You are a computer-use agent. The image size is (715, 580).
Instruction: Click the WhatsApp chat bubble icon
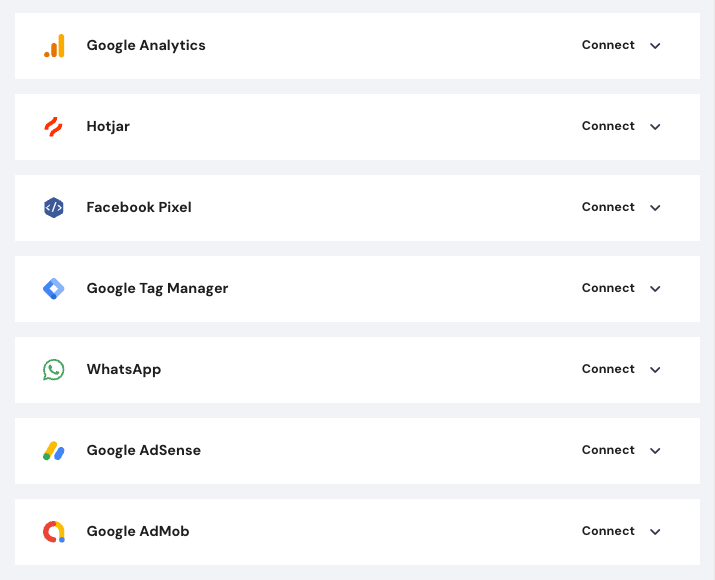pyautogui.click(x=54, y=370)
